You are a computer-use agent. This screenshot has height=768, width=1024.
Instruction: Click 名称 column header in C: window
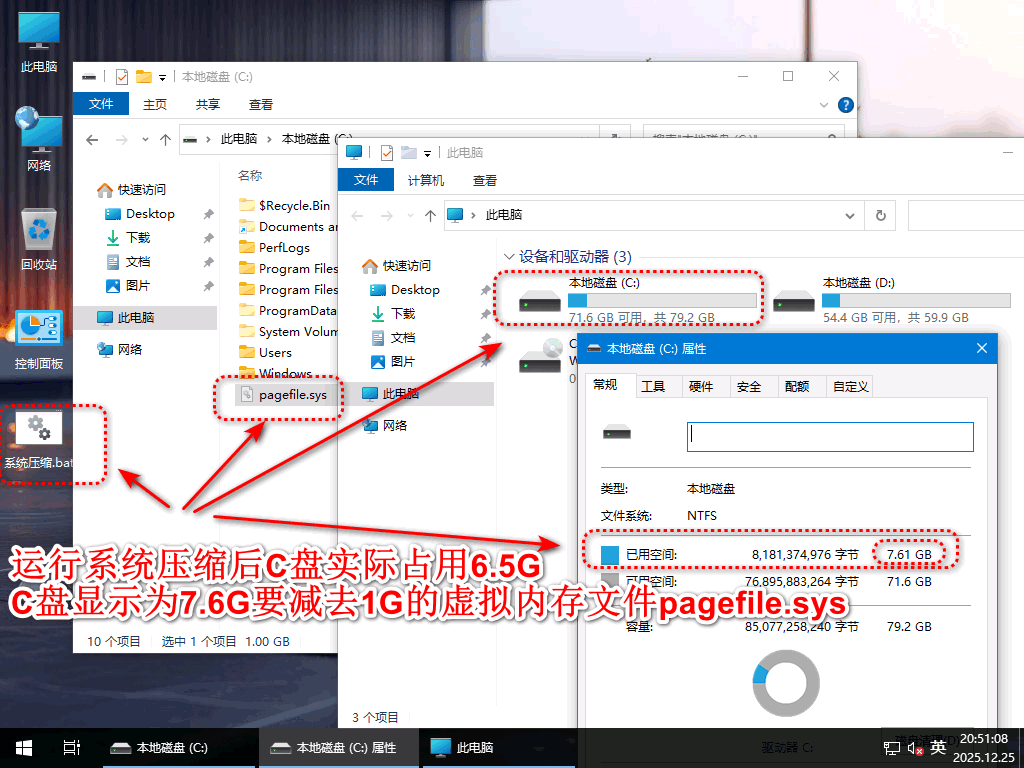pyautogui.click(x=250, y=176)
